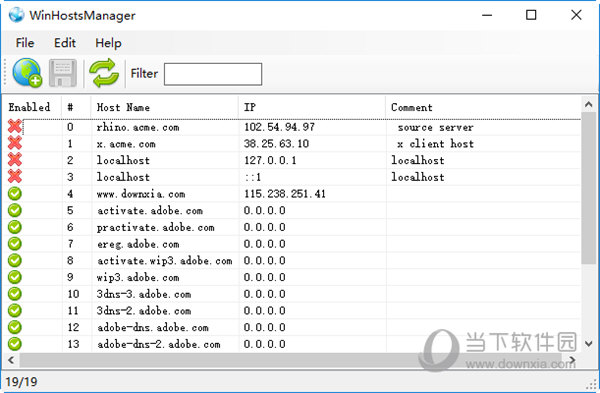The image size is (600, 393).
Task: Select host name rhino.acme.com
Action: (x=138, y=127)
